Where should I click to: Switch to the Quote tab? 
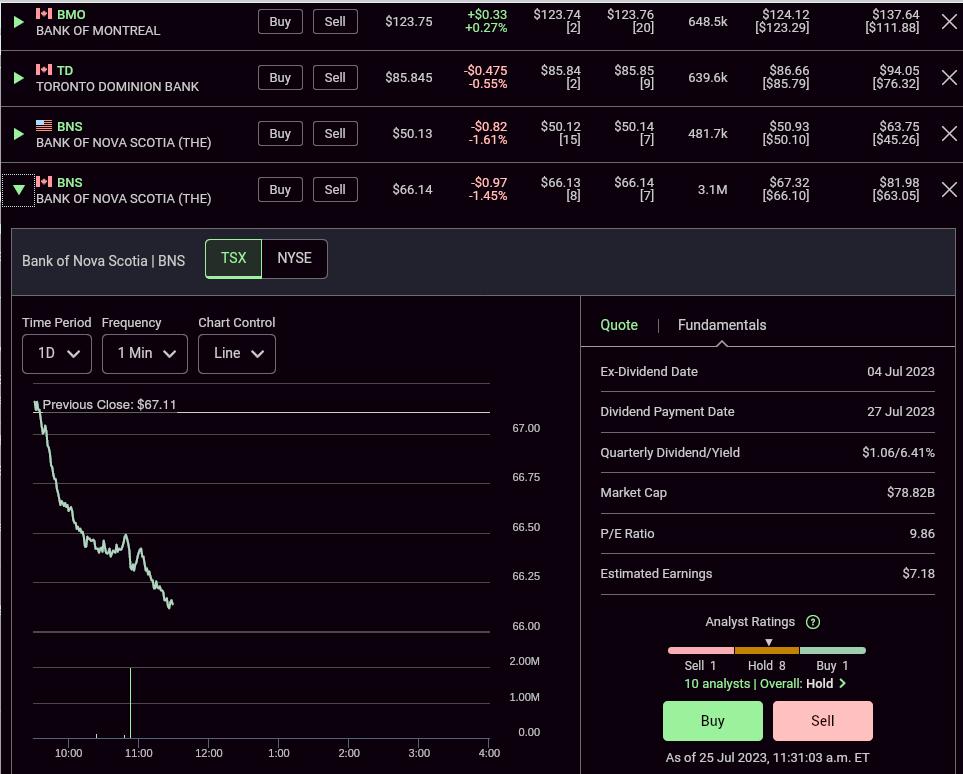pyautogui.click(x=619, y=325)
